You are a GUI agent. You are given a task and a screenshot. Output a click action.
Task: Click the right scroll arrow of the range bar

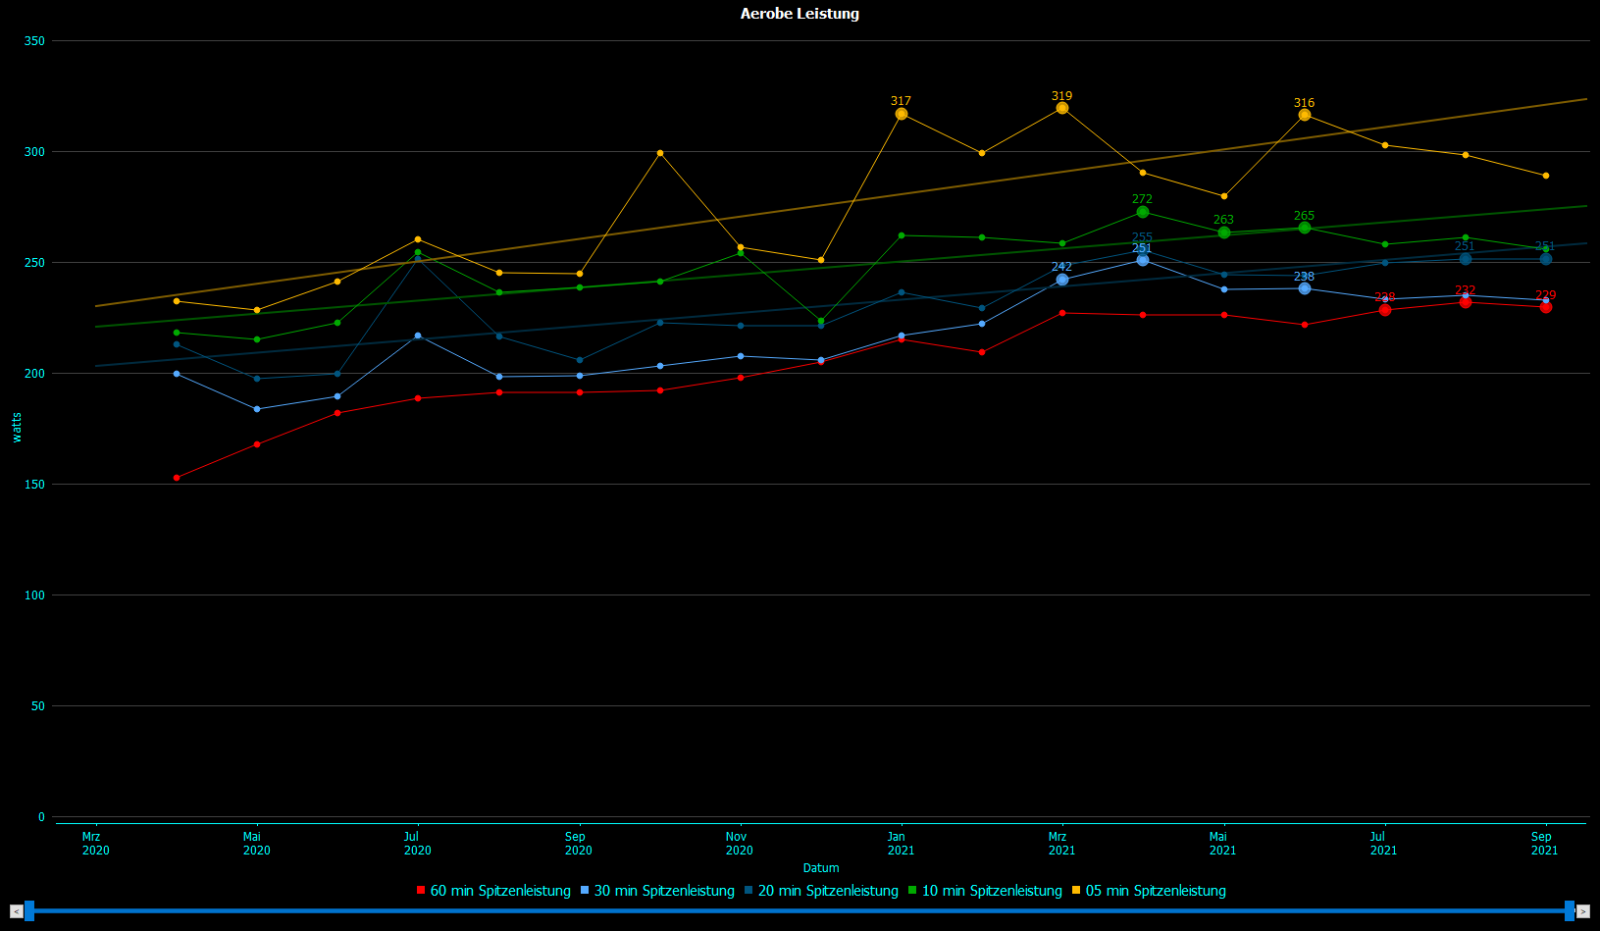tap(1583, 911)
